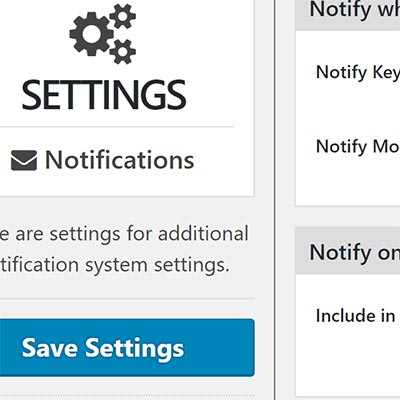
Task: Click the small bottom gear of the cog cluster
Action: (x=122, y=52)
